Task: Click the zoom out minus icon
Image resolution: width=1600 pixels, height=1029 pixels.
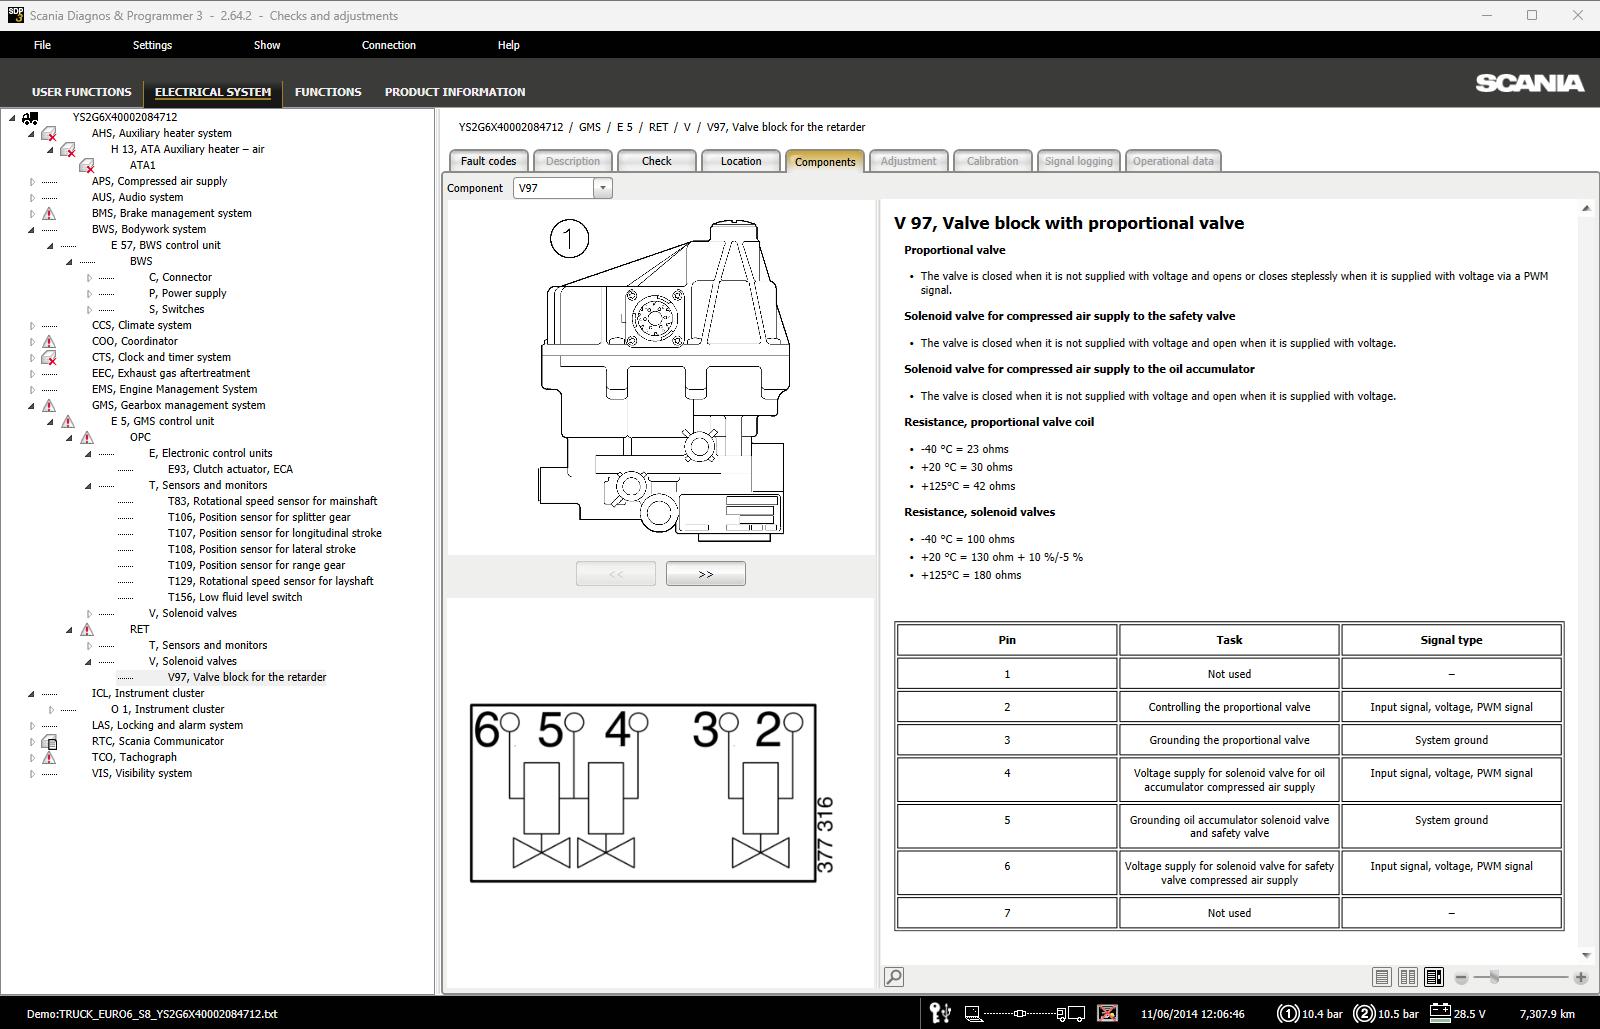Action: (1461, 977)
